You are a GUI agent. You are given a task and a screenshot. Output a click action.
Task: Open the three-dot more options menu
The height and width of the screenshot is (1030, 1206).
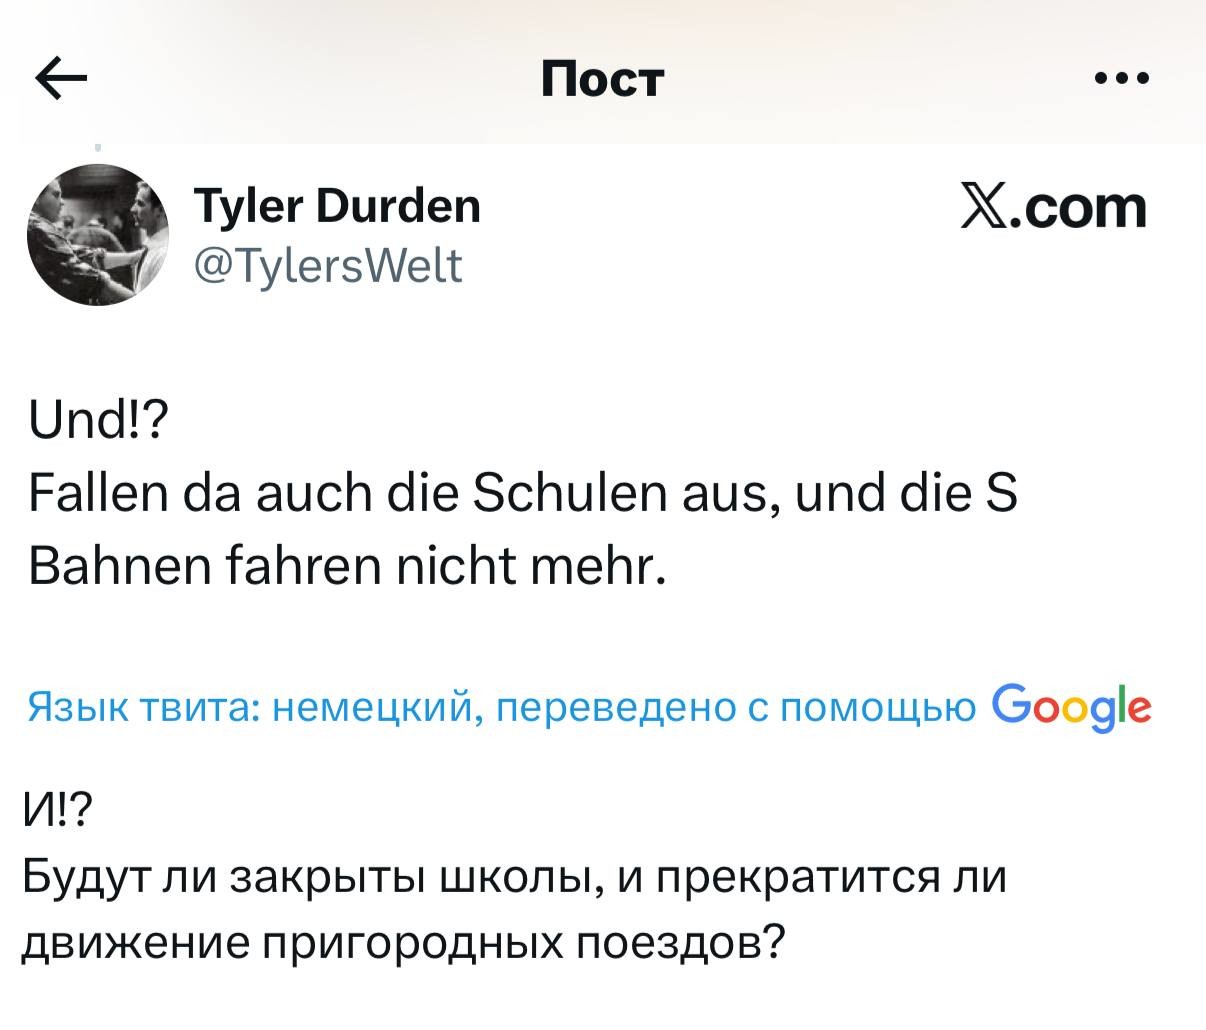[x=1122, y=77]
